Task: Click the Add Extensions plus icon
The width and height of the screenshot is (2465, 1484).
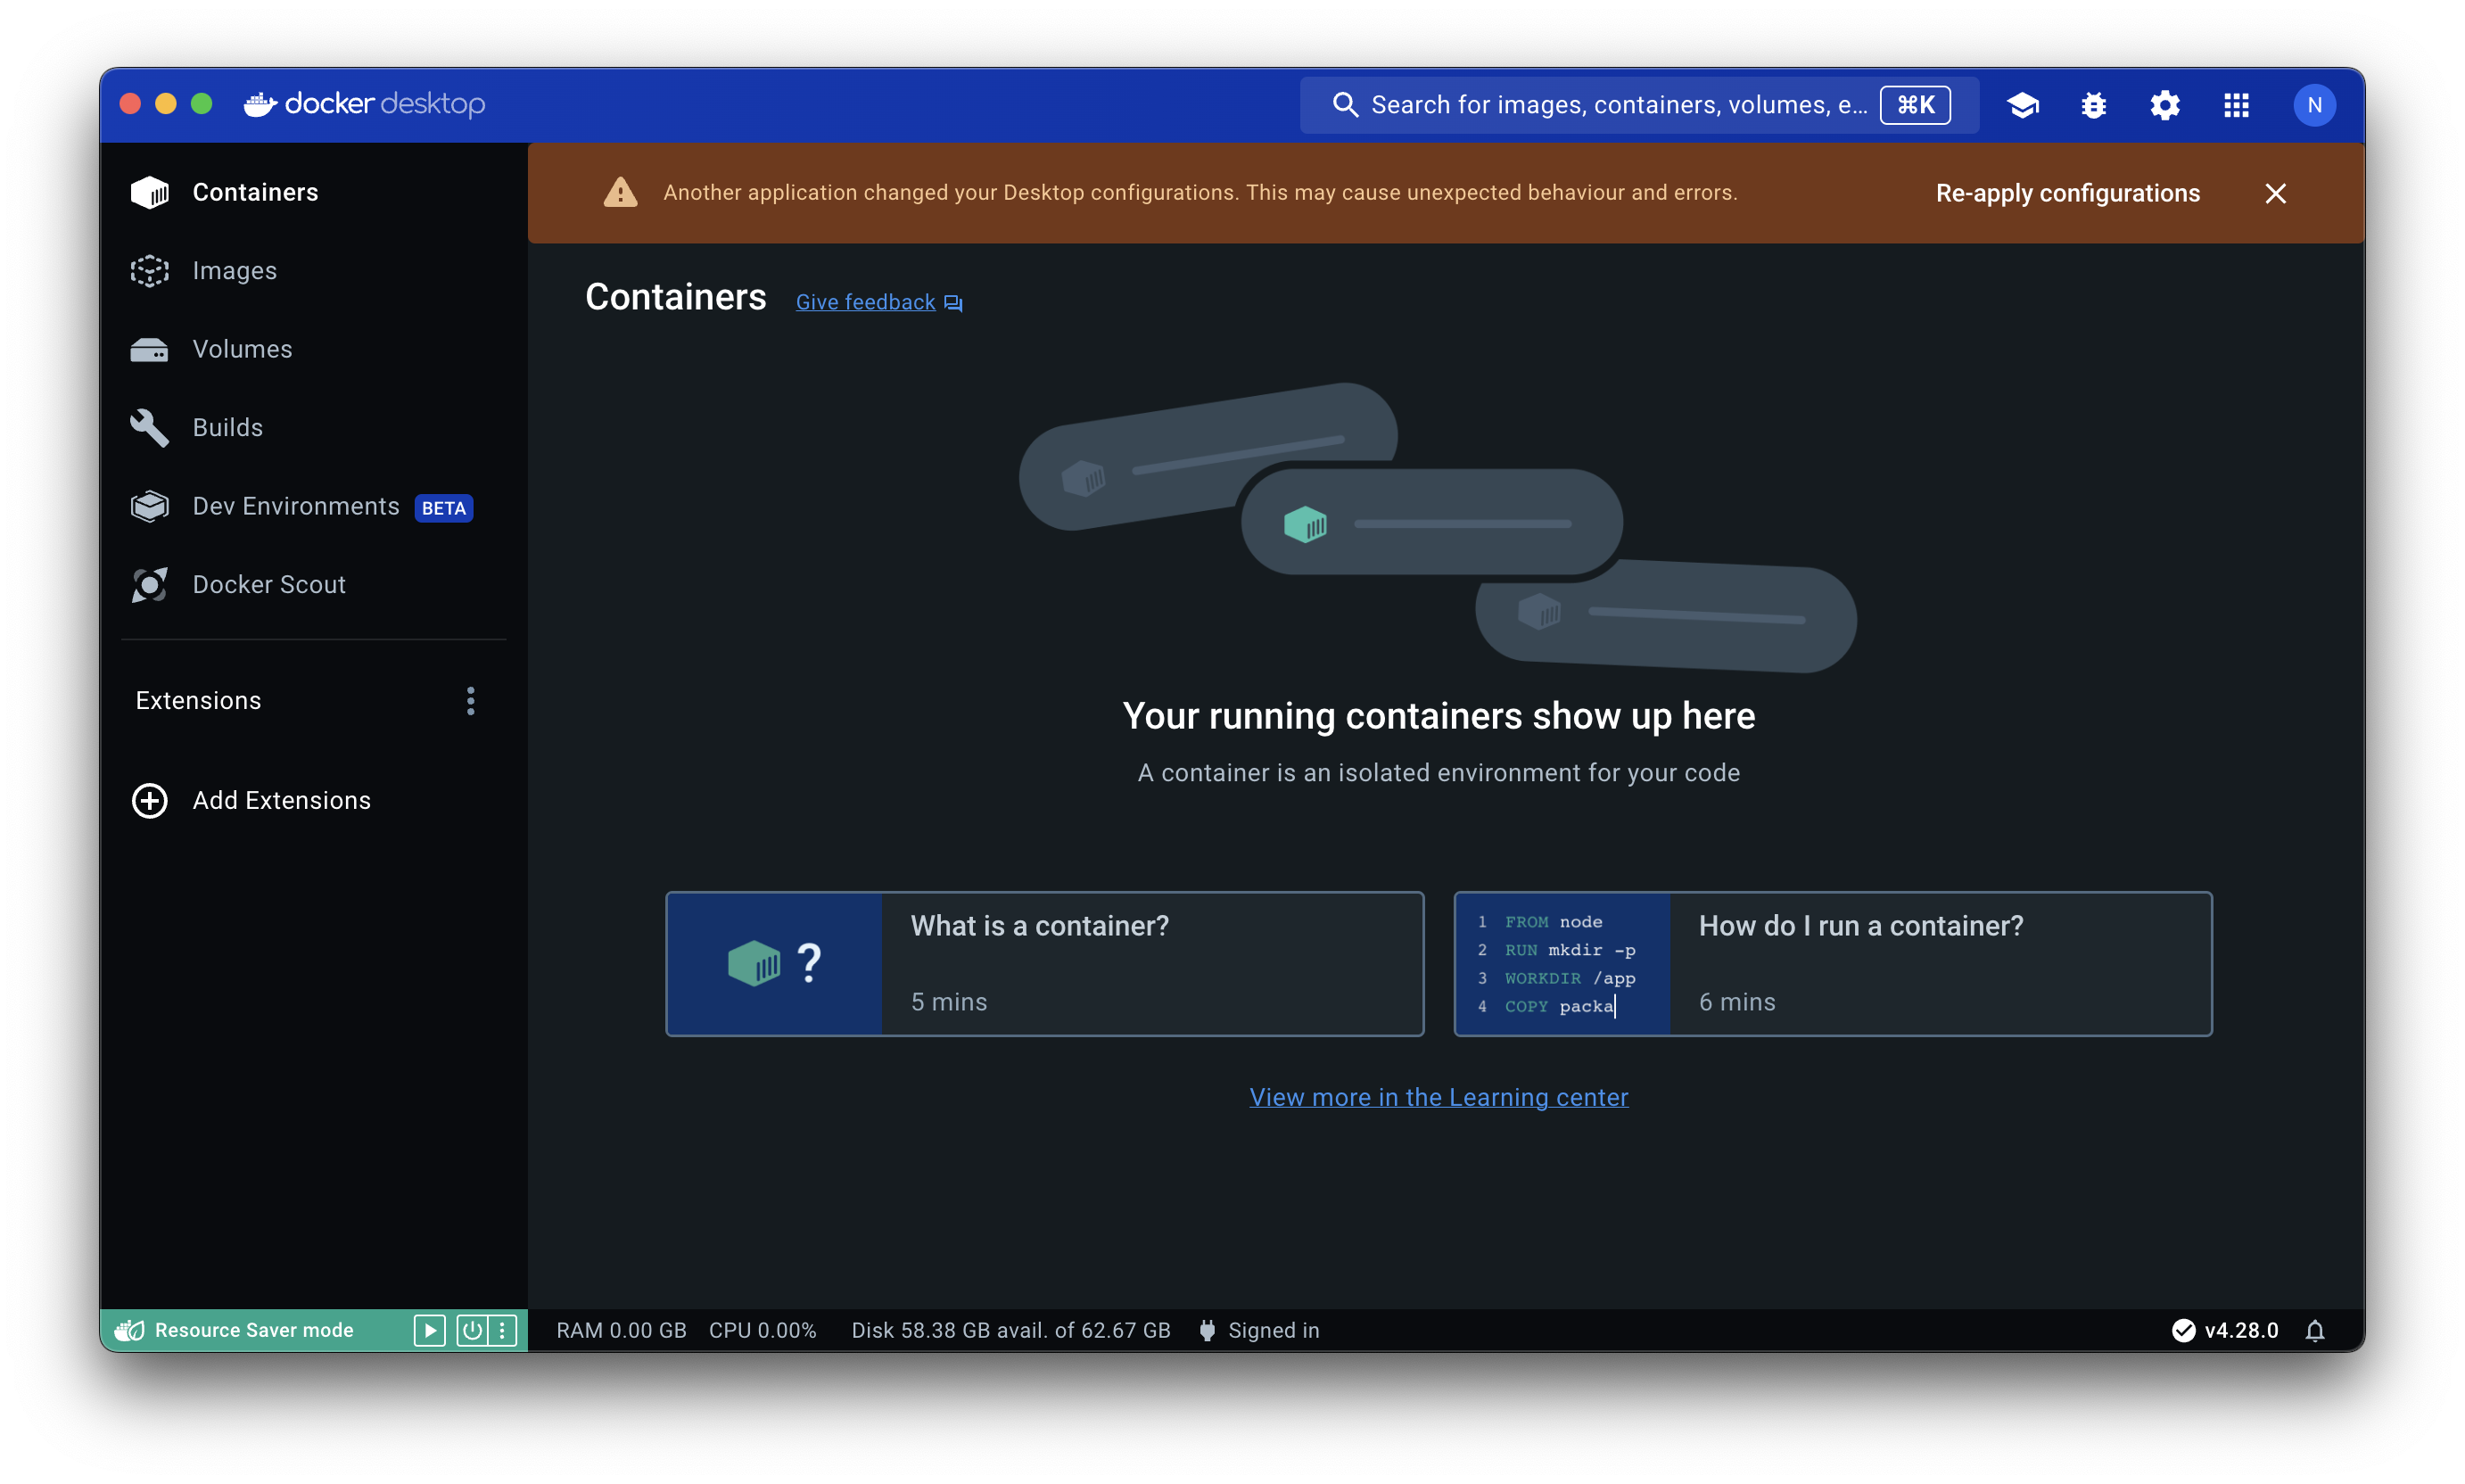Action: tap(150, 800)
